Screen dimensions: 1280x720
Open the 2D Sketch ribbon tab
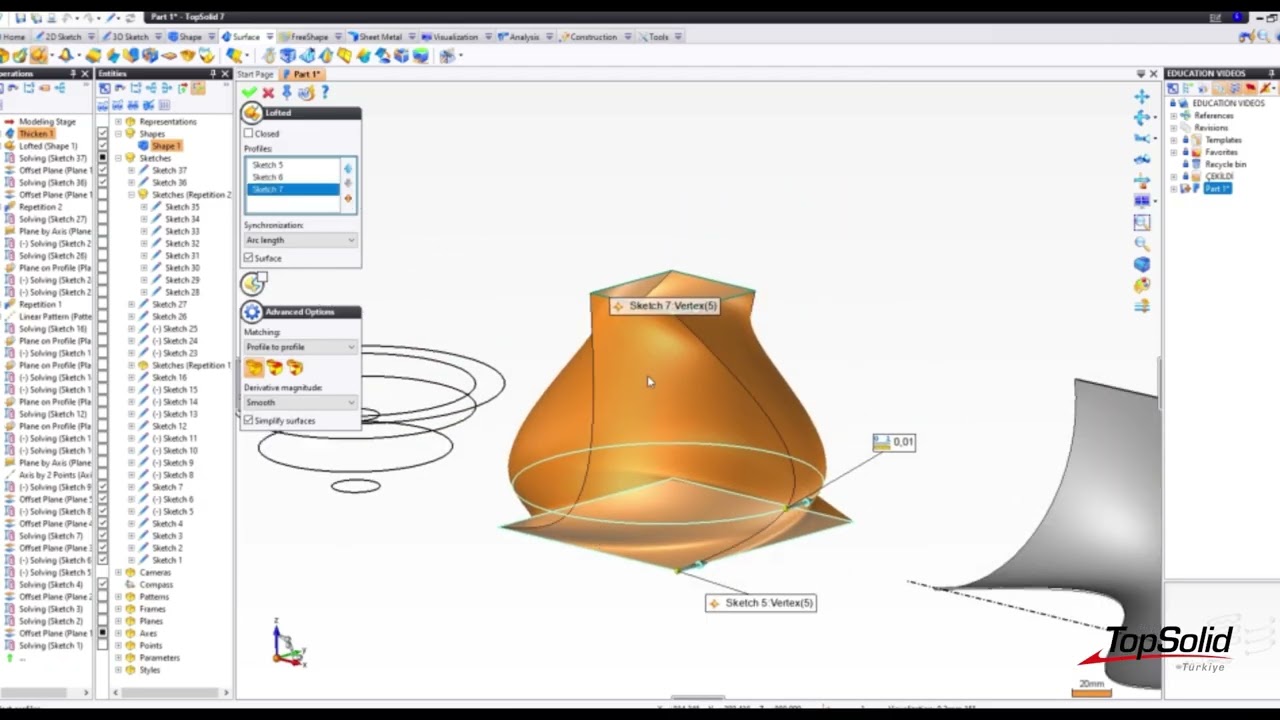pyautogui.click(x=62, y=37)
